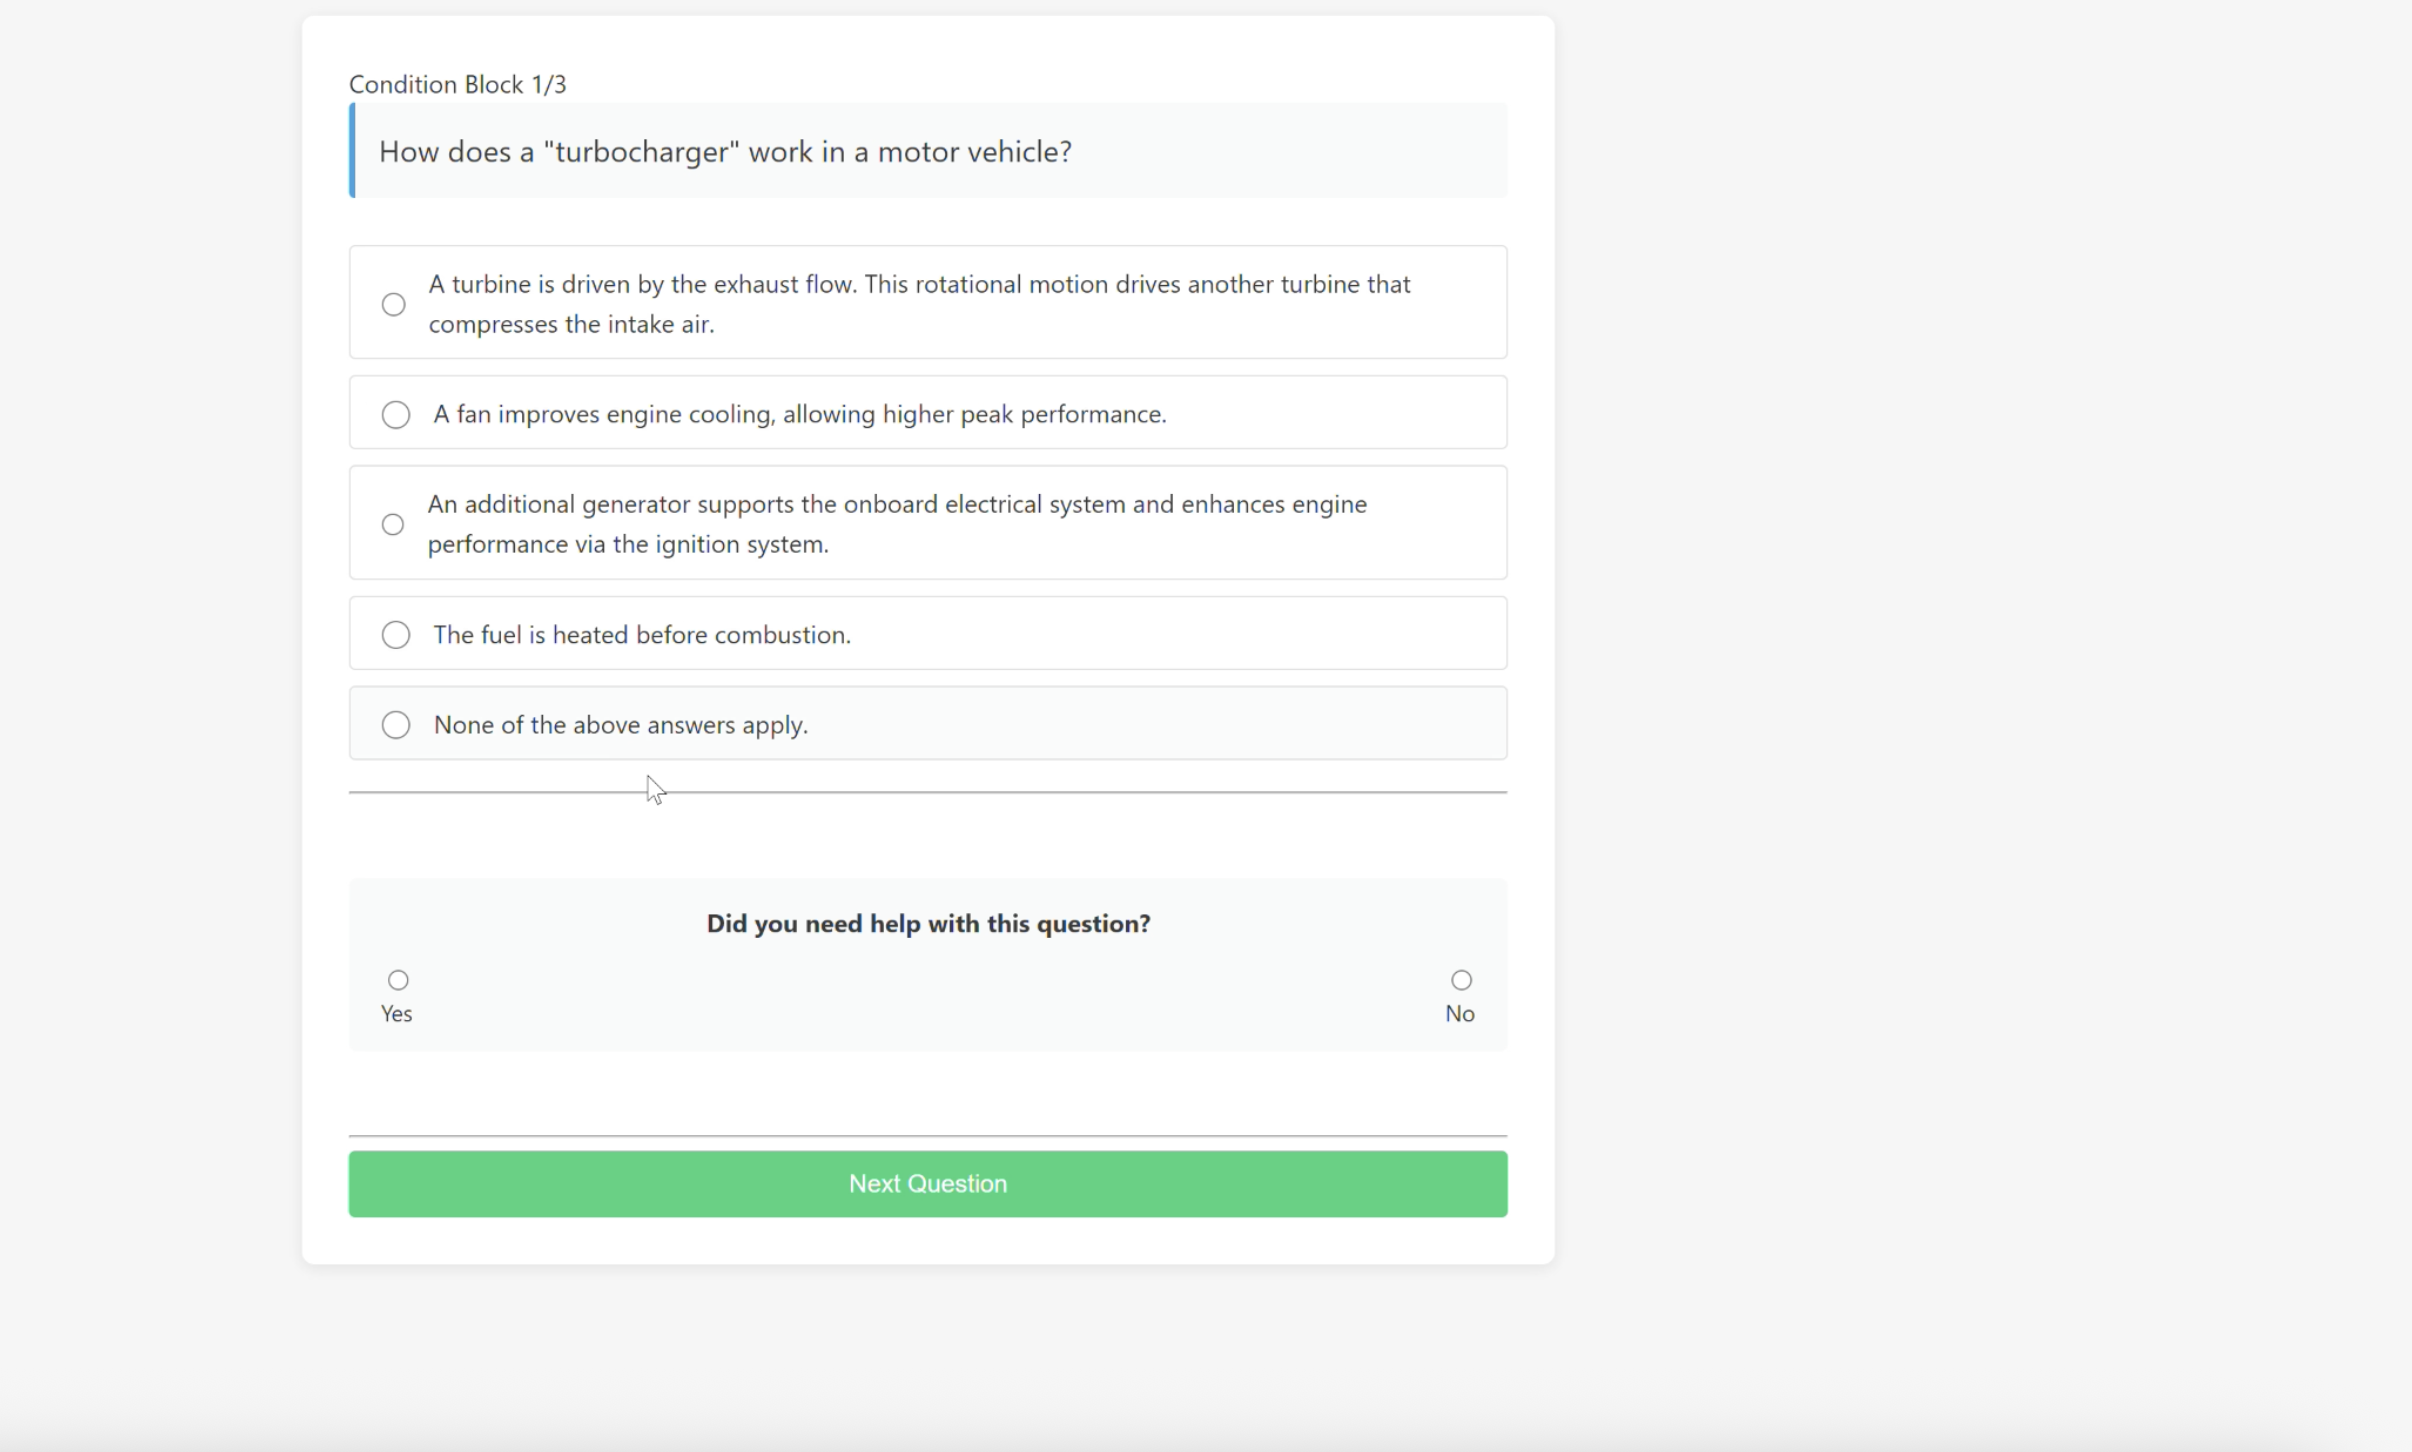The height and width of the screenshot is (1452, 2412).
Task: Click "The fuel is heated before combustion" text
Action: [x=642, y=635]
